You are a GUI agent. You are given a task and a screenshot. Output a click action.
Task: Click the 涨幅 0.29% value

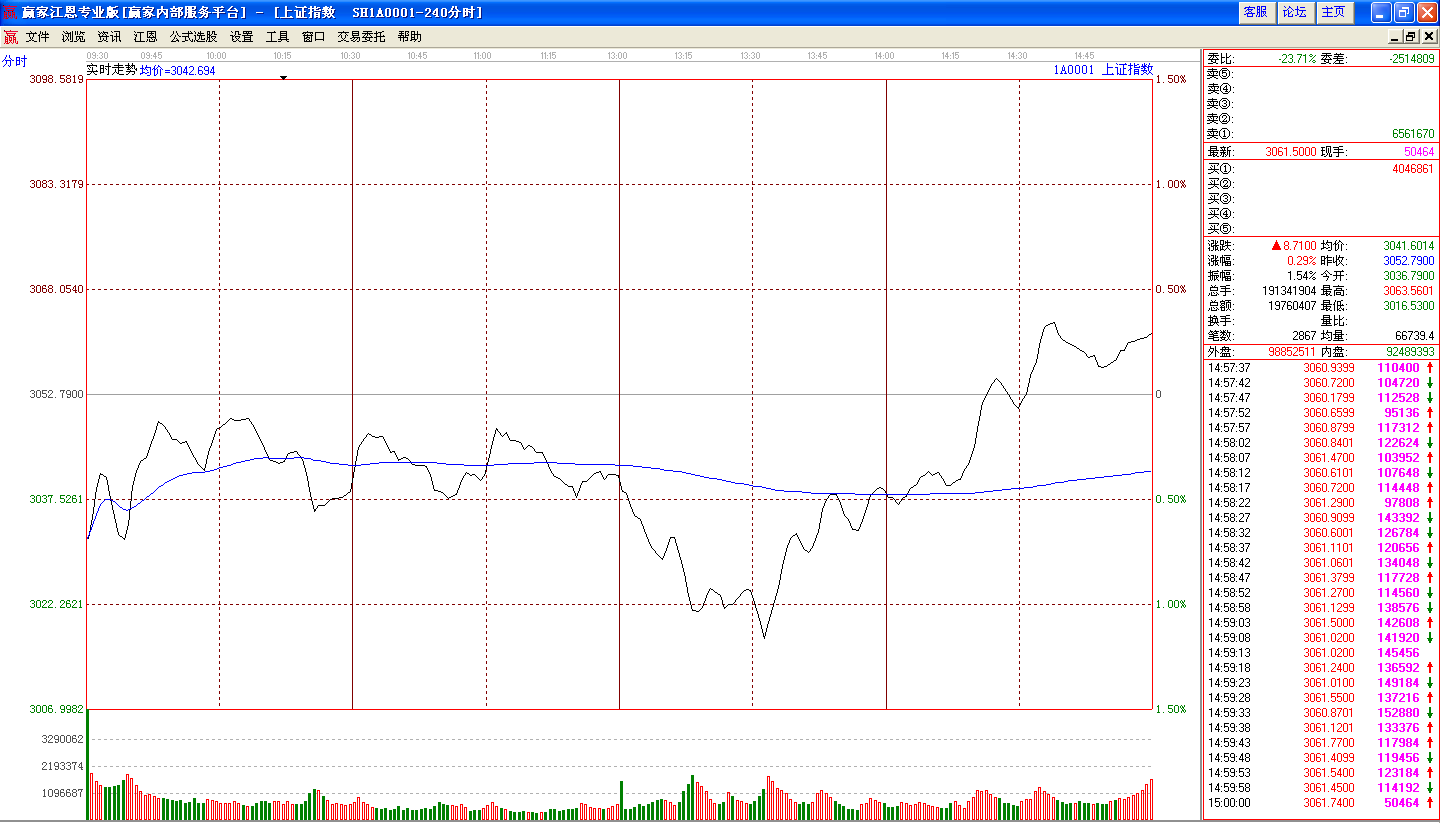pos(1302,261)
